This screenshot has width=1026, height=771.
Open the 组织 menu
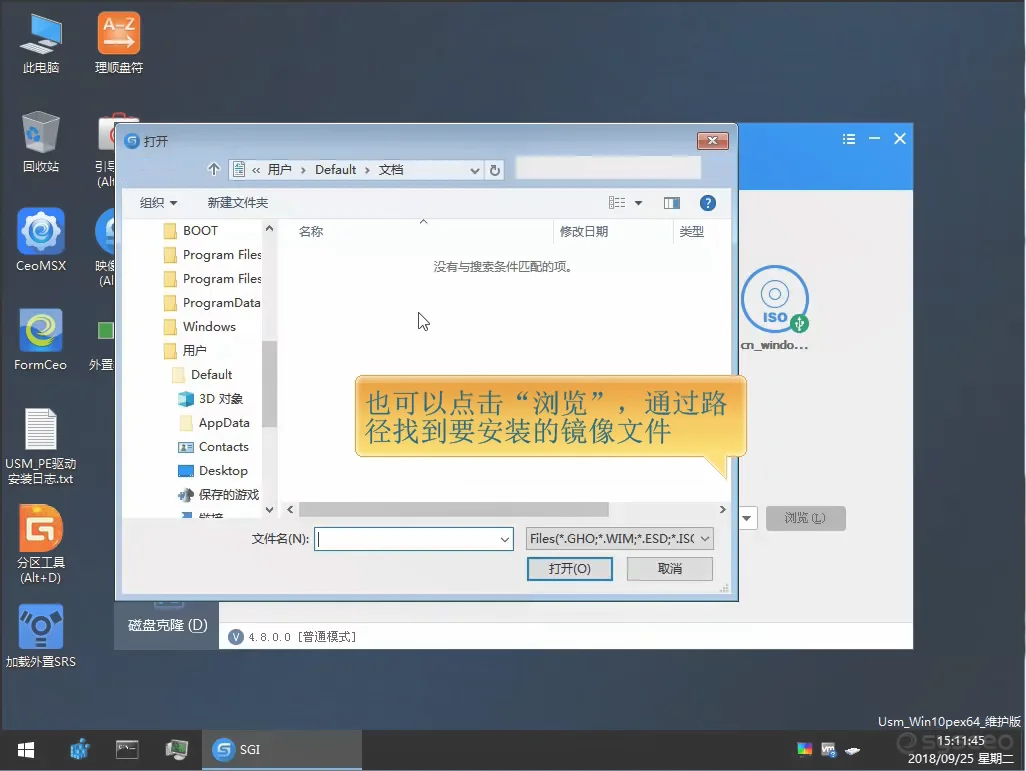point(158,203)
